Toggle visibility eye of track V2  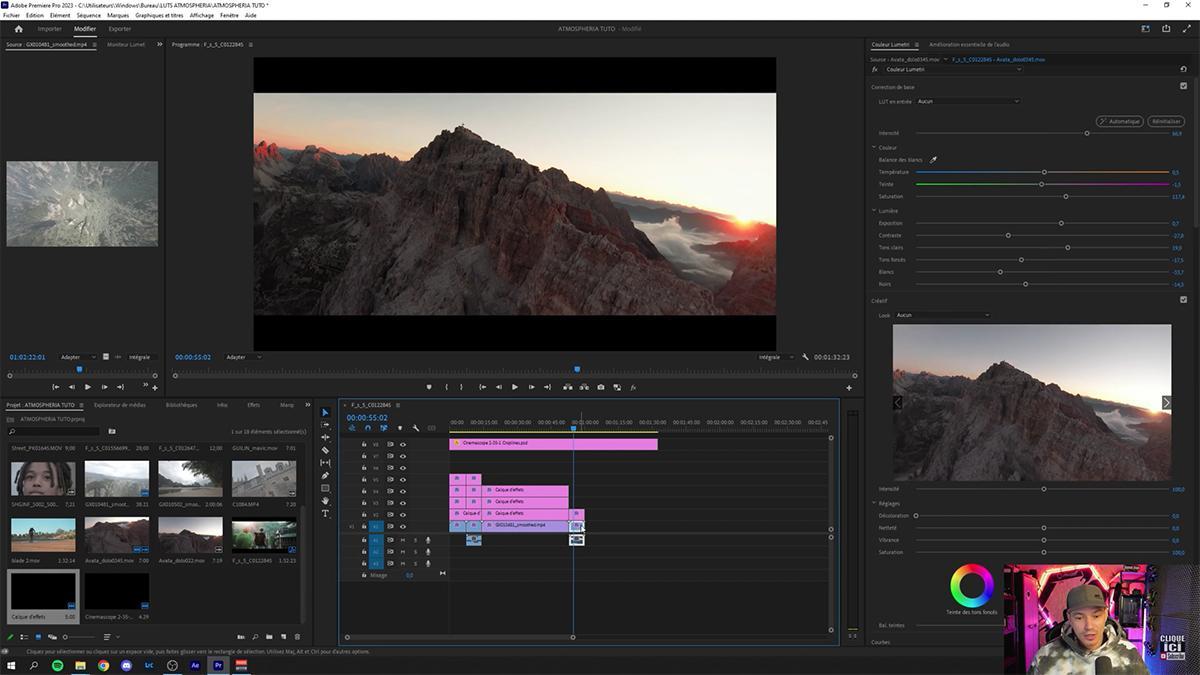point(403,515)
